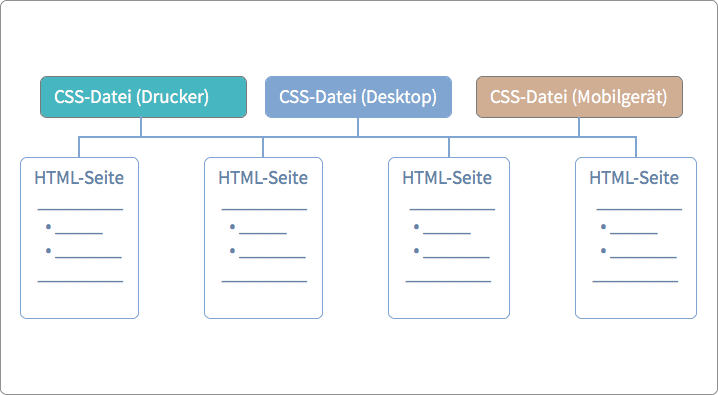
Task: Select the fourth HTML-Seite page icon
Action: tap(636, 238)
